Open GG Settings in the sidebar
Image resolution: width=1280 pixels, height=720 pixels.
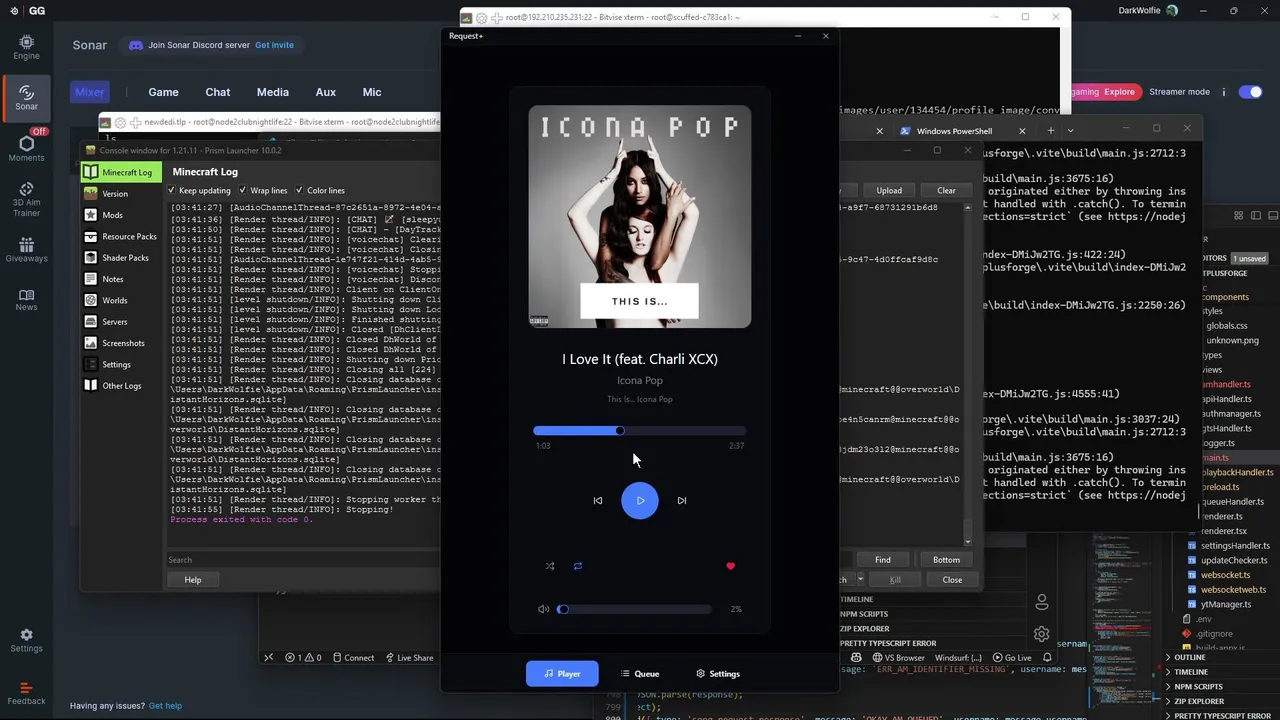tap(26, 641)
